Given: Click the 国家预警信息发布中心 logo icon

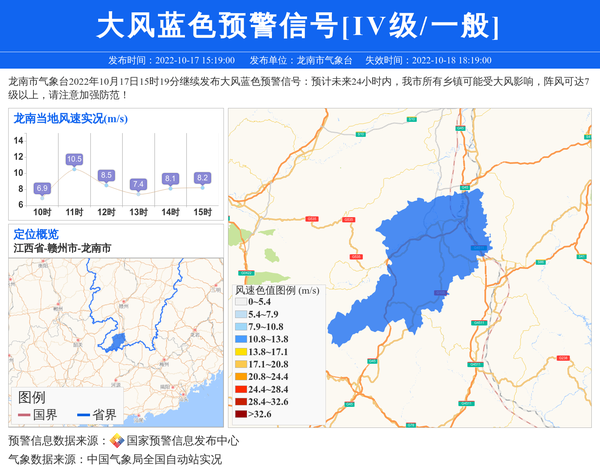Looking at the screenshot, I should click(116, 441).
